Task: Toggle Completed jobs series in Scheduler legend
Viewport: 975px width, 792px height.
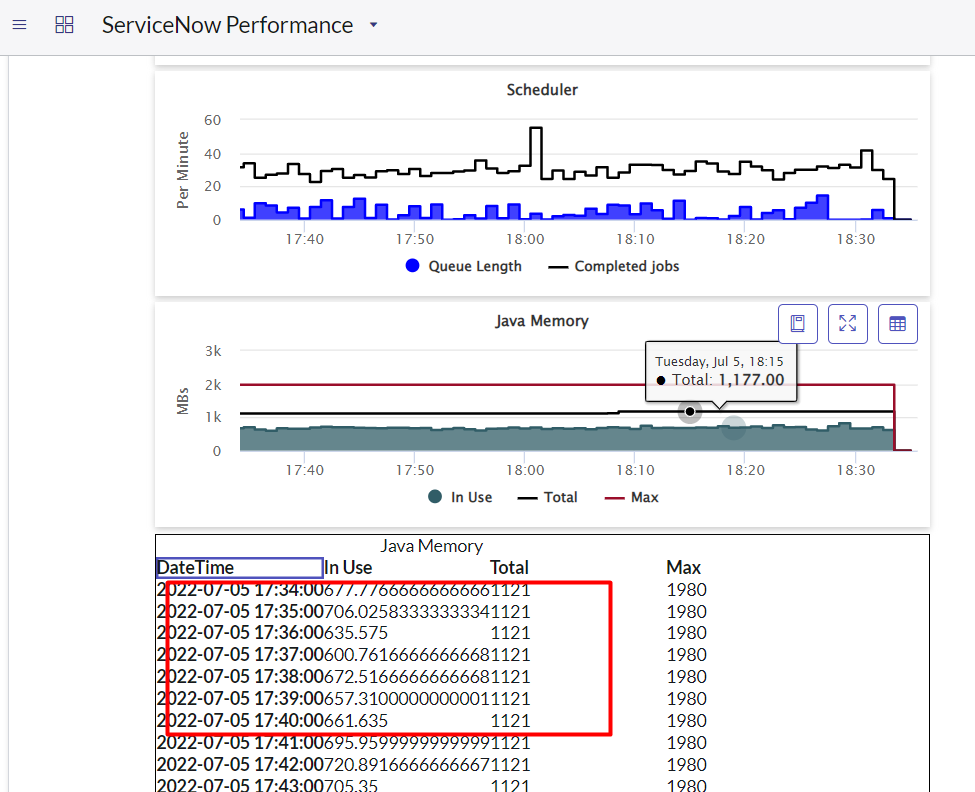Action: pyautogui.click(x=614, y=266)
